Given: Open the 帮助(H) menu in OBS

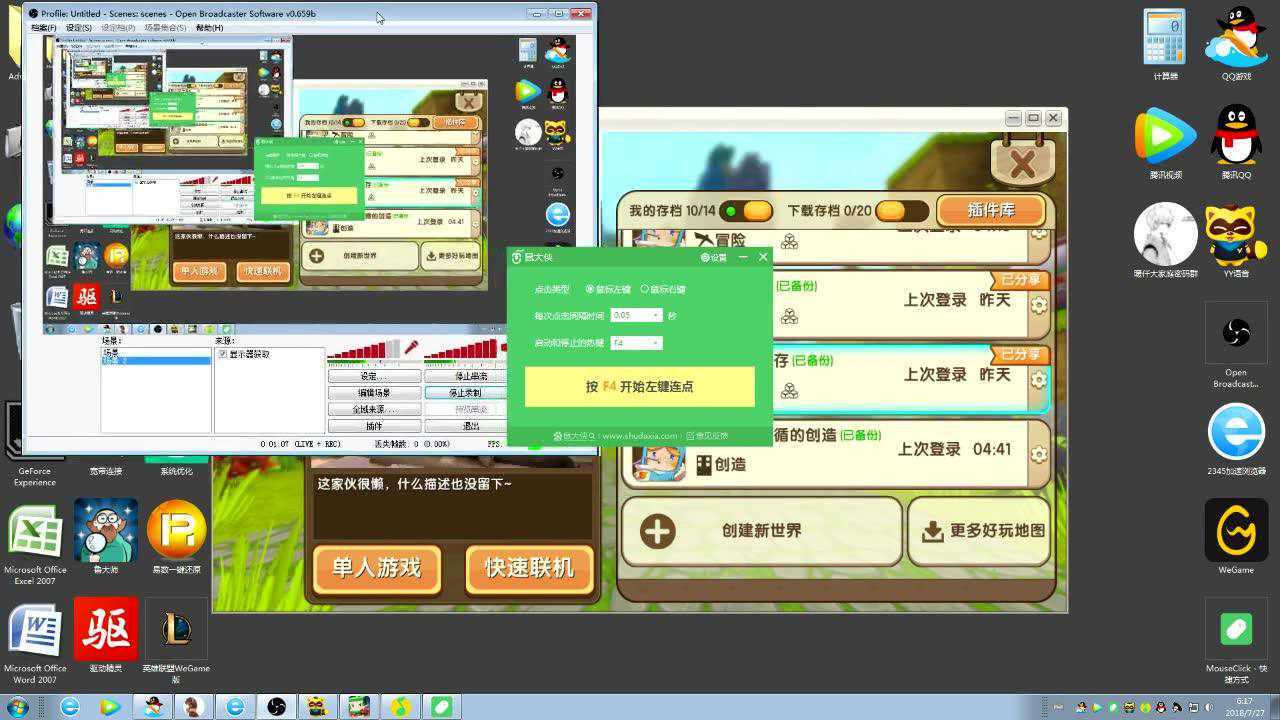Looking at the screenshot, I should pyautogui.click(x=210, y=28).
